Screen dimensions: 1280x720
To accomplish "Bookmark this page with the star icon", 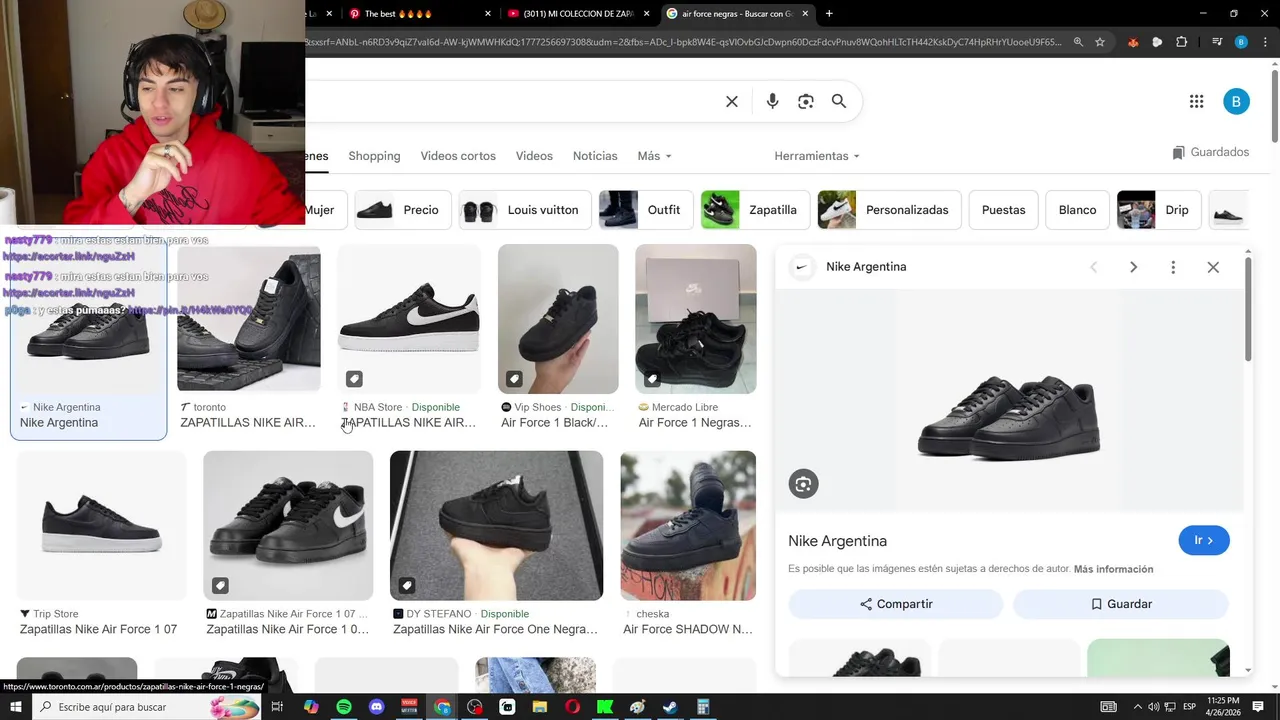I will 1100,42.
